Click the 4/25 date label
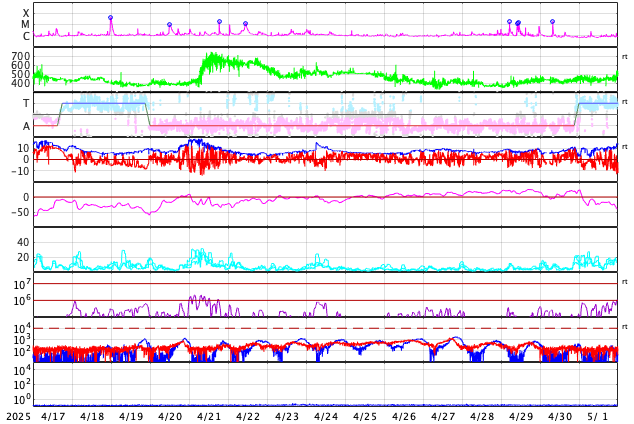 coord(365,417)
